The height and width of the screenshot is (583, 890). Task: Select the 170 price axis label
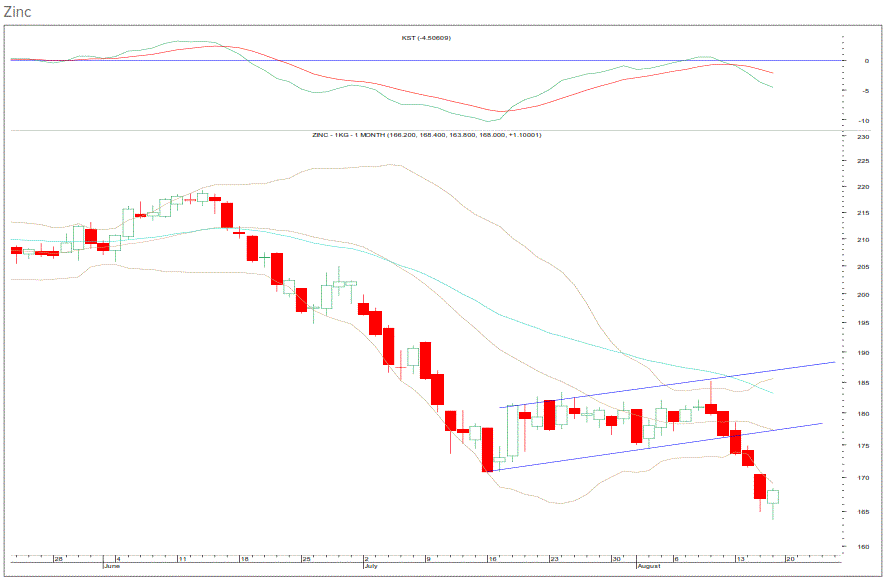pyautogui.click(x=863, y=478)
